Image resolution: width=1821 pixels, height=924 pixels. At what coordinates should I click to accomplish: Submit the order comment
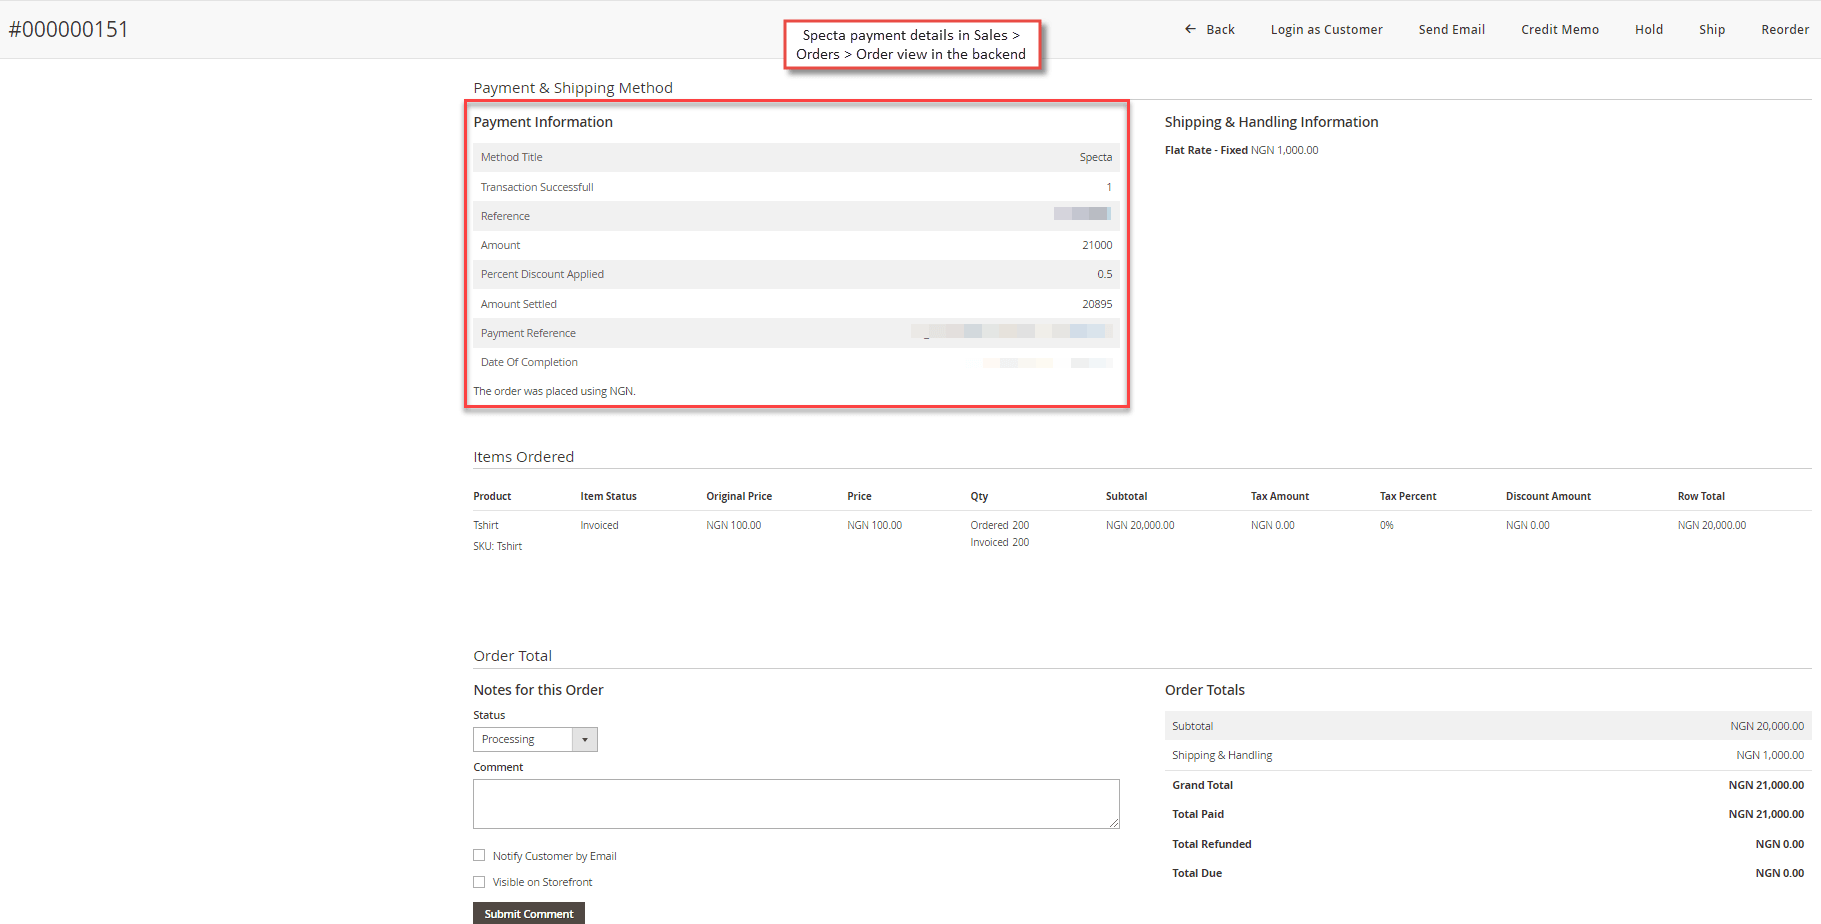(x=528, y=913)
